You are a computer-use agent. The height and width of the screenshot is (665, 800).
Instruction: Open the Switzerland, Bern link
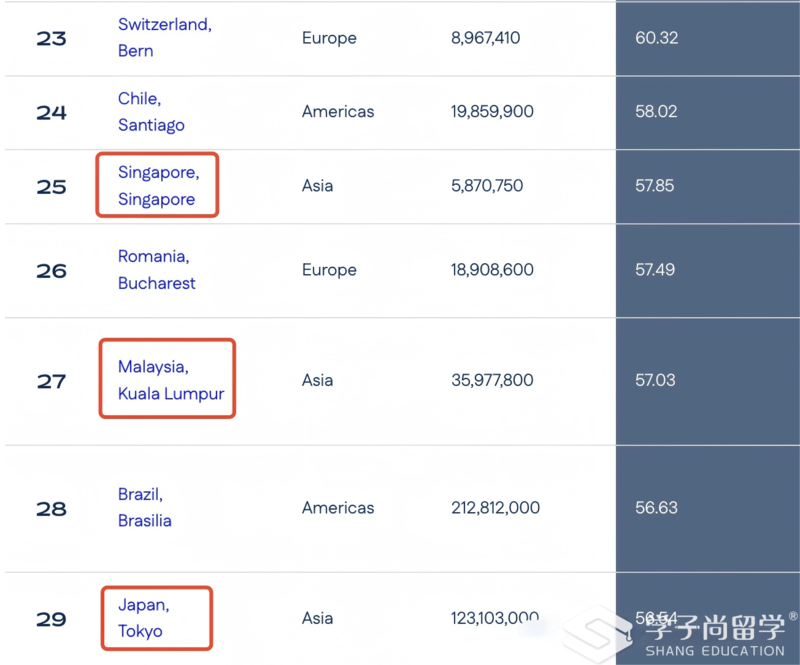click(165, 38)
